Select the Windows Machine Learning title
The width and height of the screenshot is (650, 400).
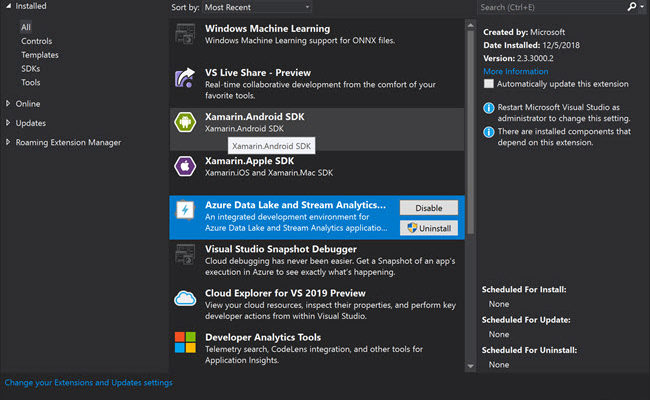pos(267,29)
